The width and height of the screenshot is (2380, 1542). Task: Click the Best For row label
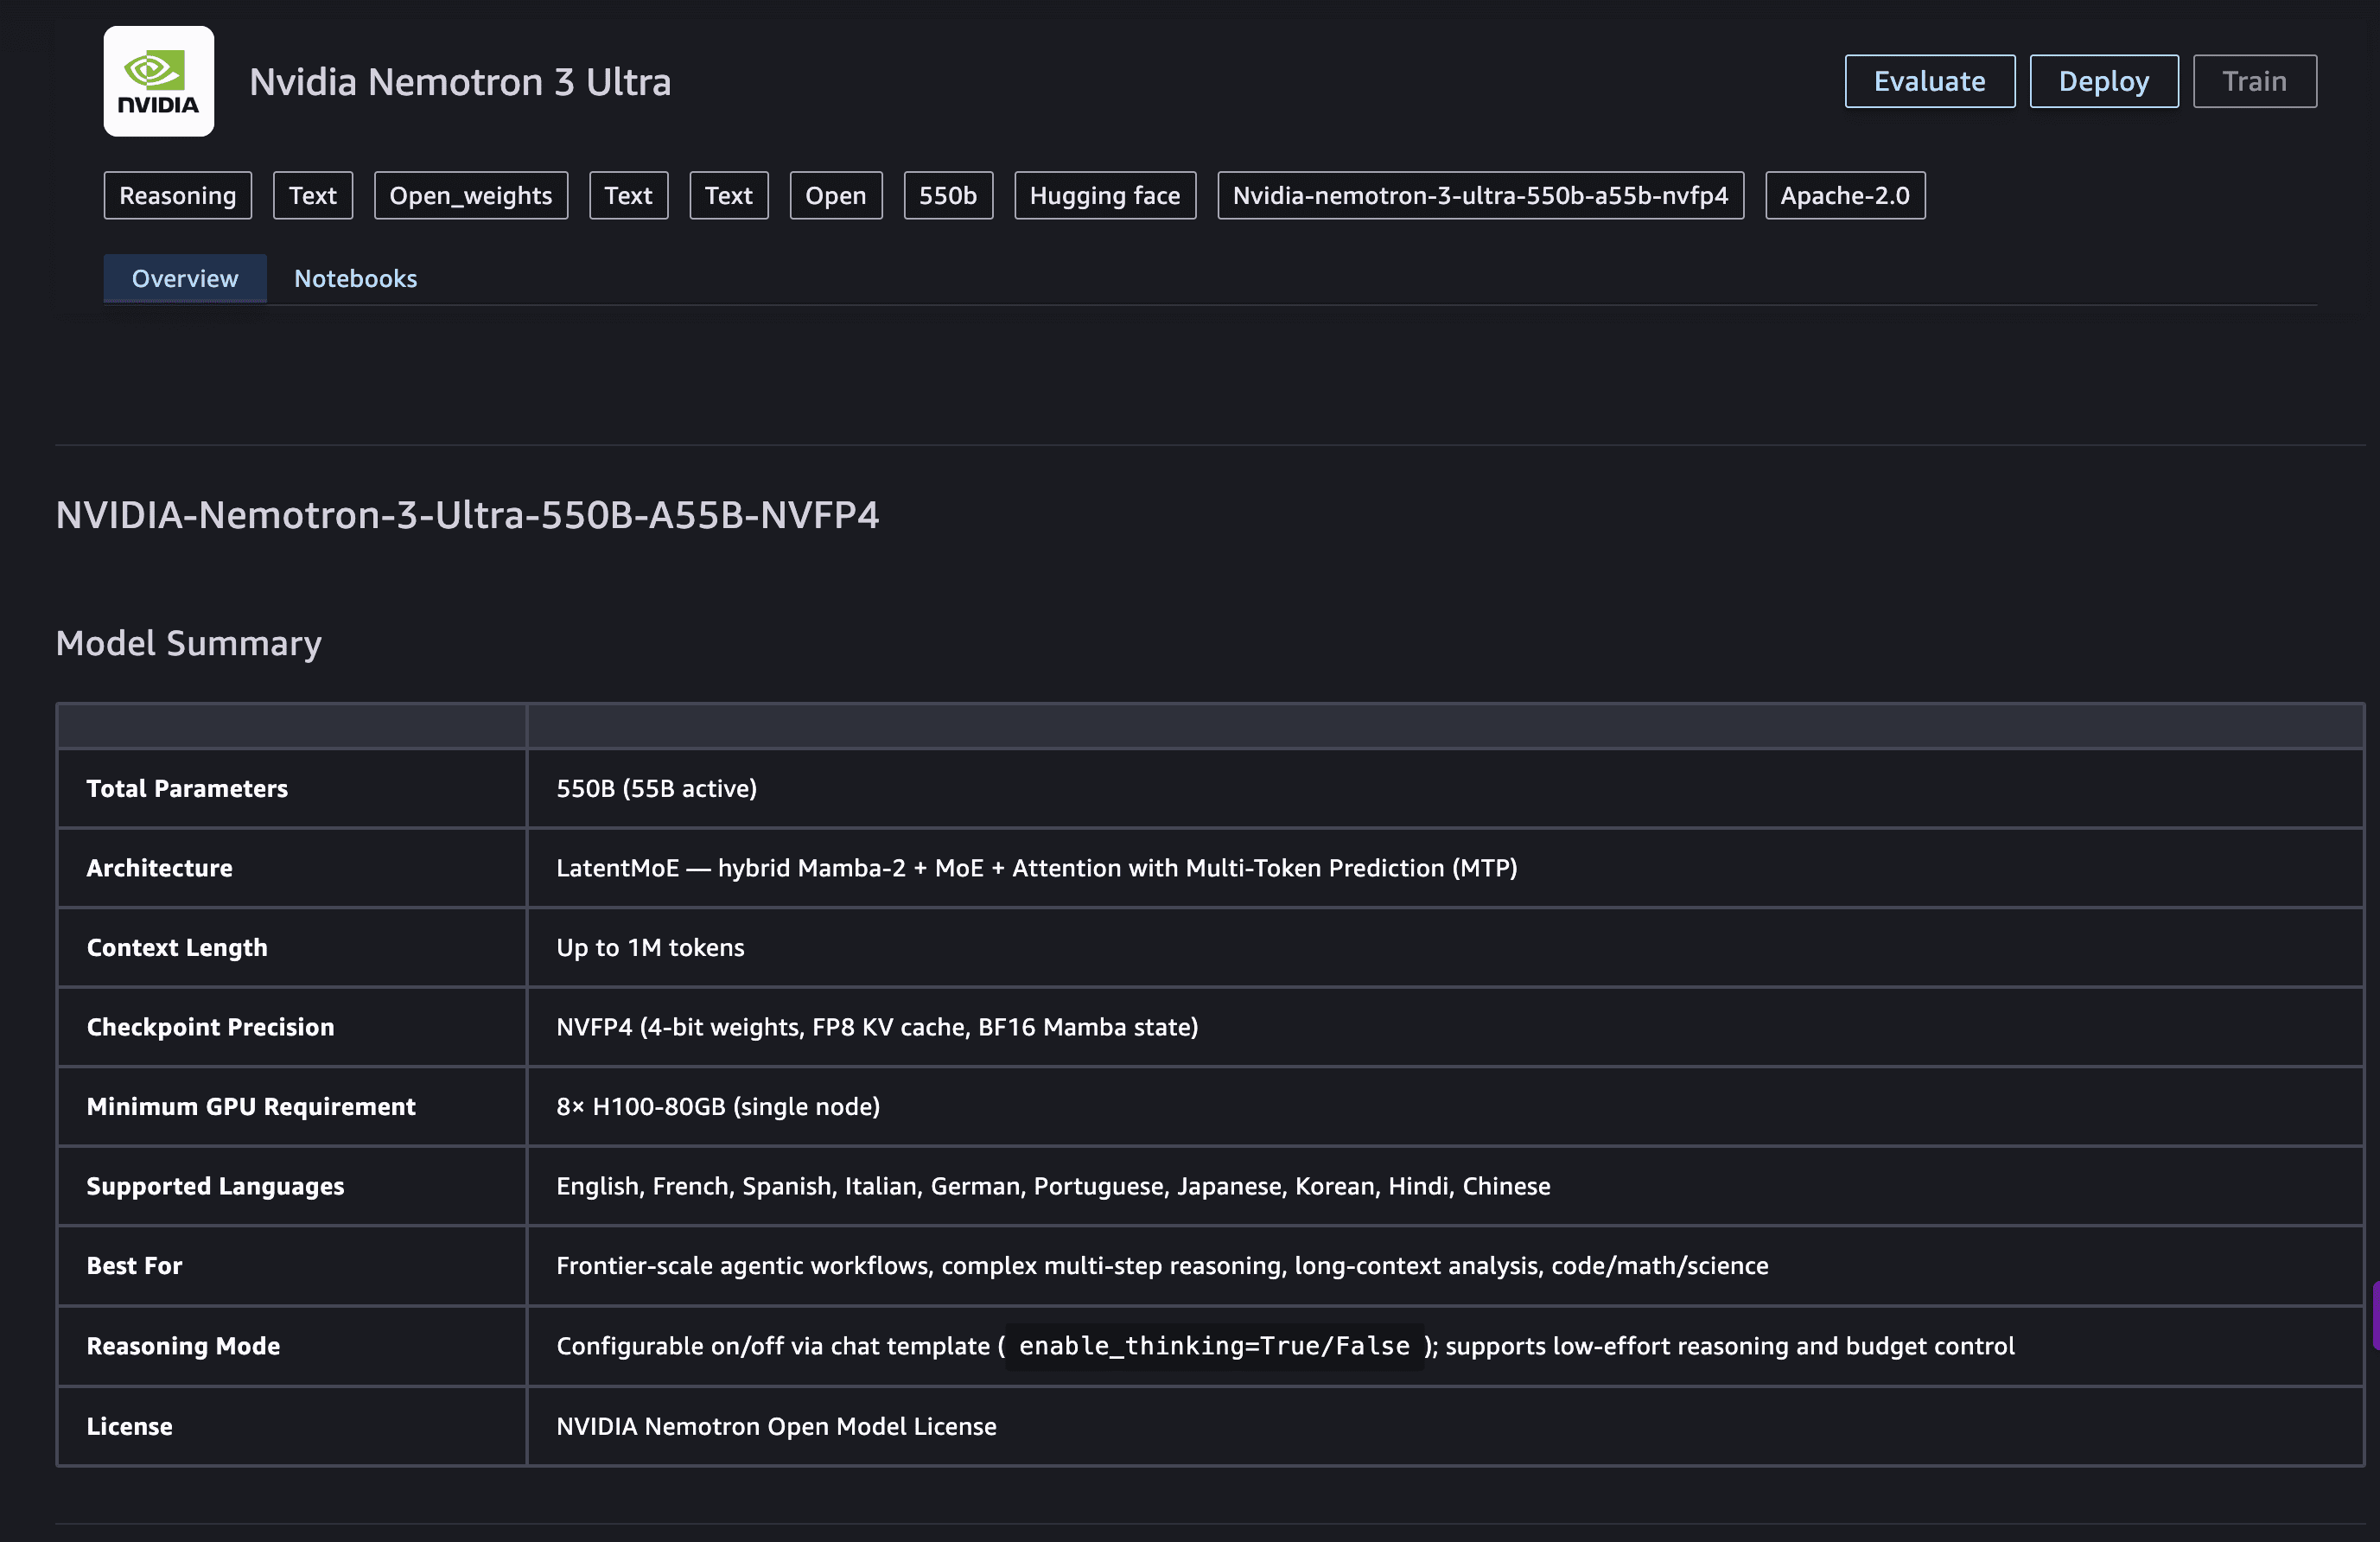tap(134, 1265)
